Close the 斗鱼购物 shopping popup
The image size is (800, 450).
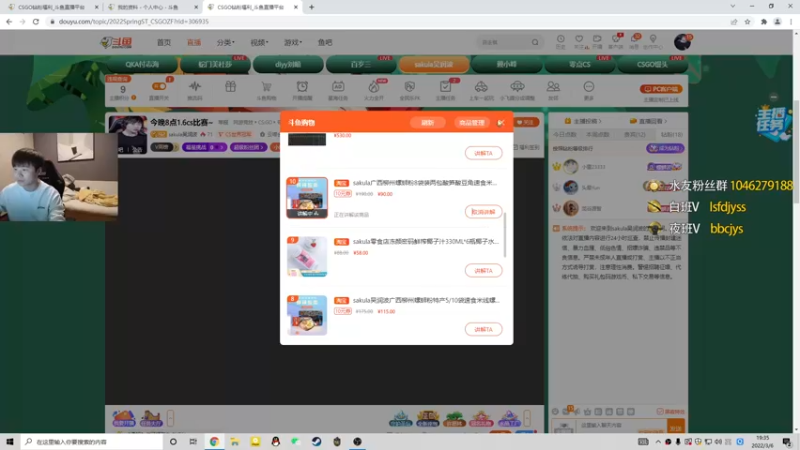501,122
